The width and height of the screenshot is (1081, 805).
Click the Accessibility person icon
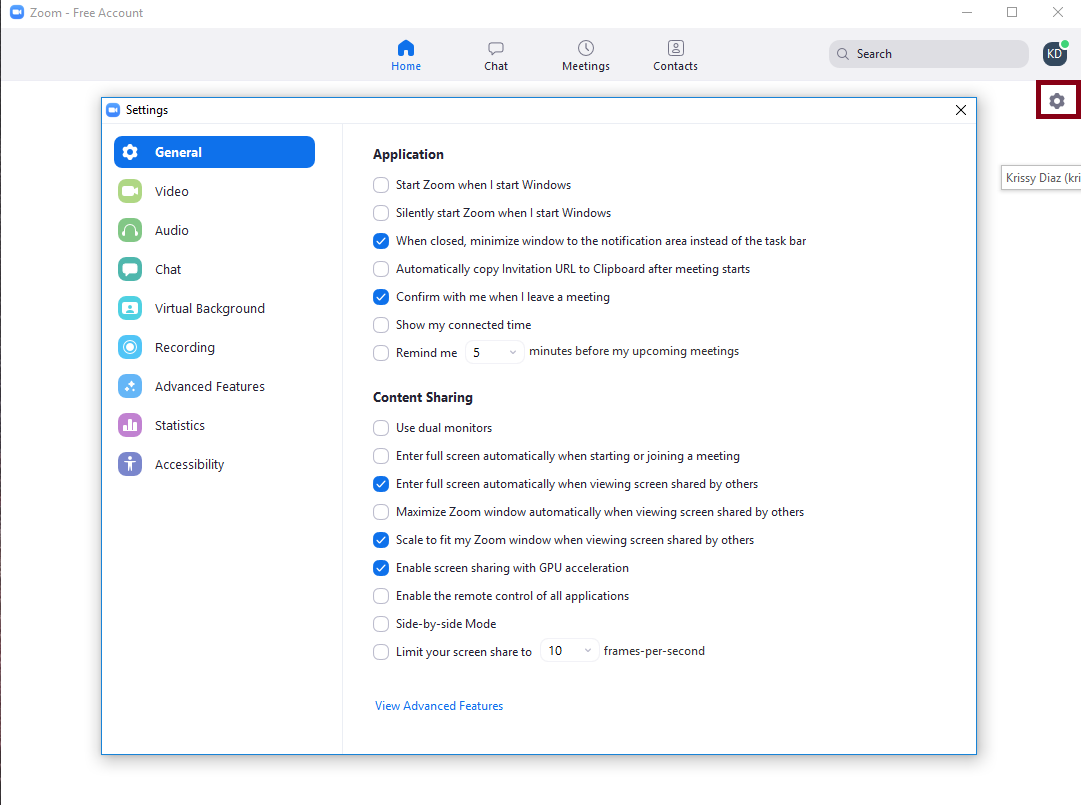tap(130, 464)
